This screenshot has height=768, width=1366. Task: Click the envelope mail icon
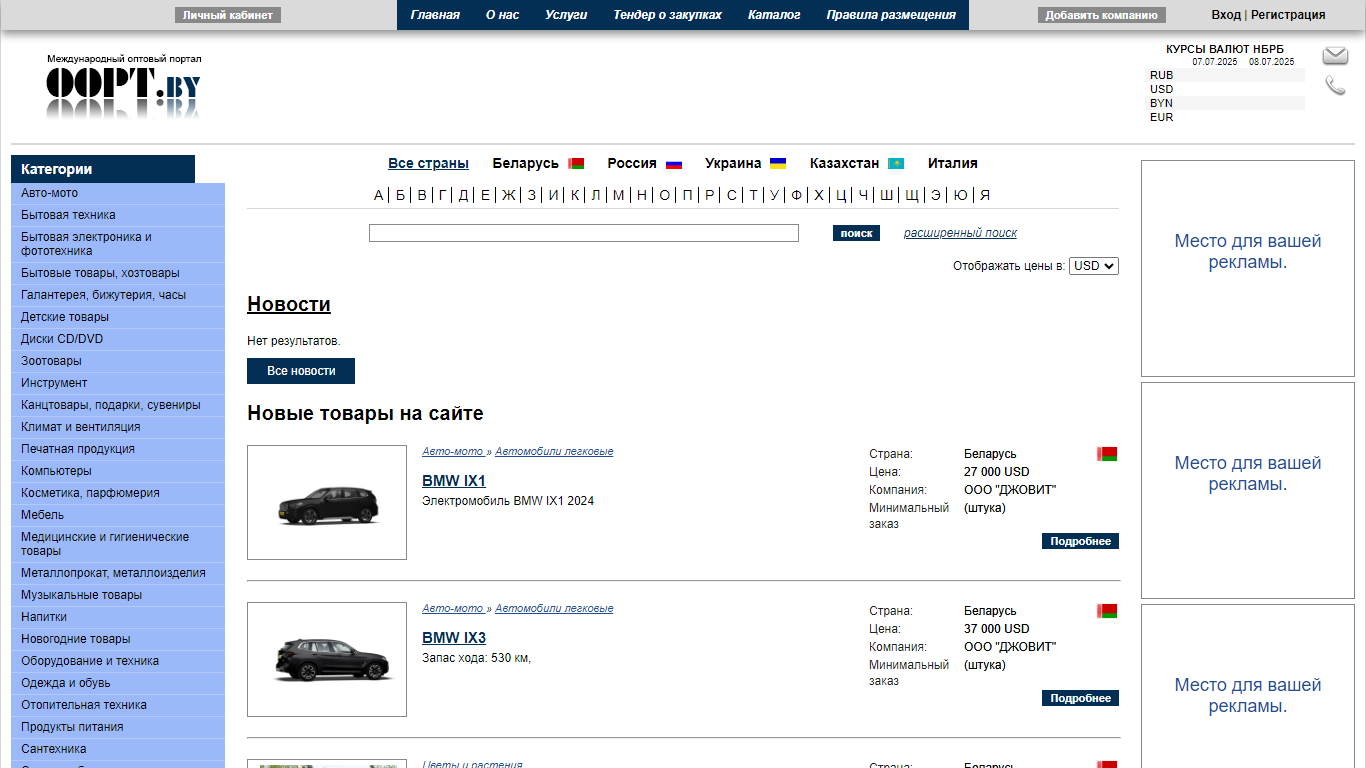point(1335,56)
